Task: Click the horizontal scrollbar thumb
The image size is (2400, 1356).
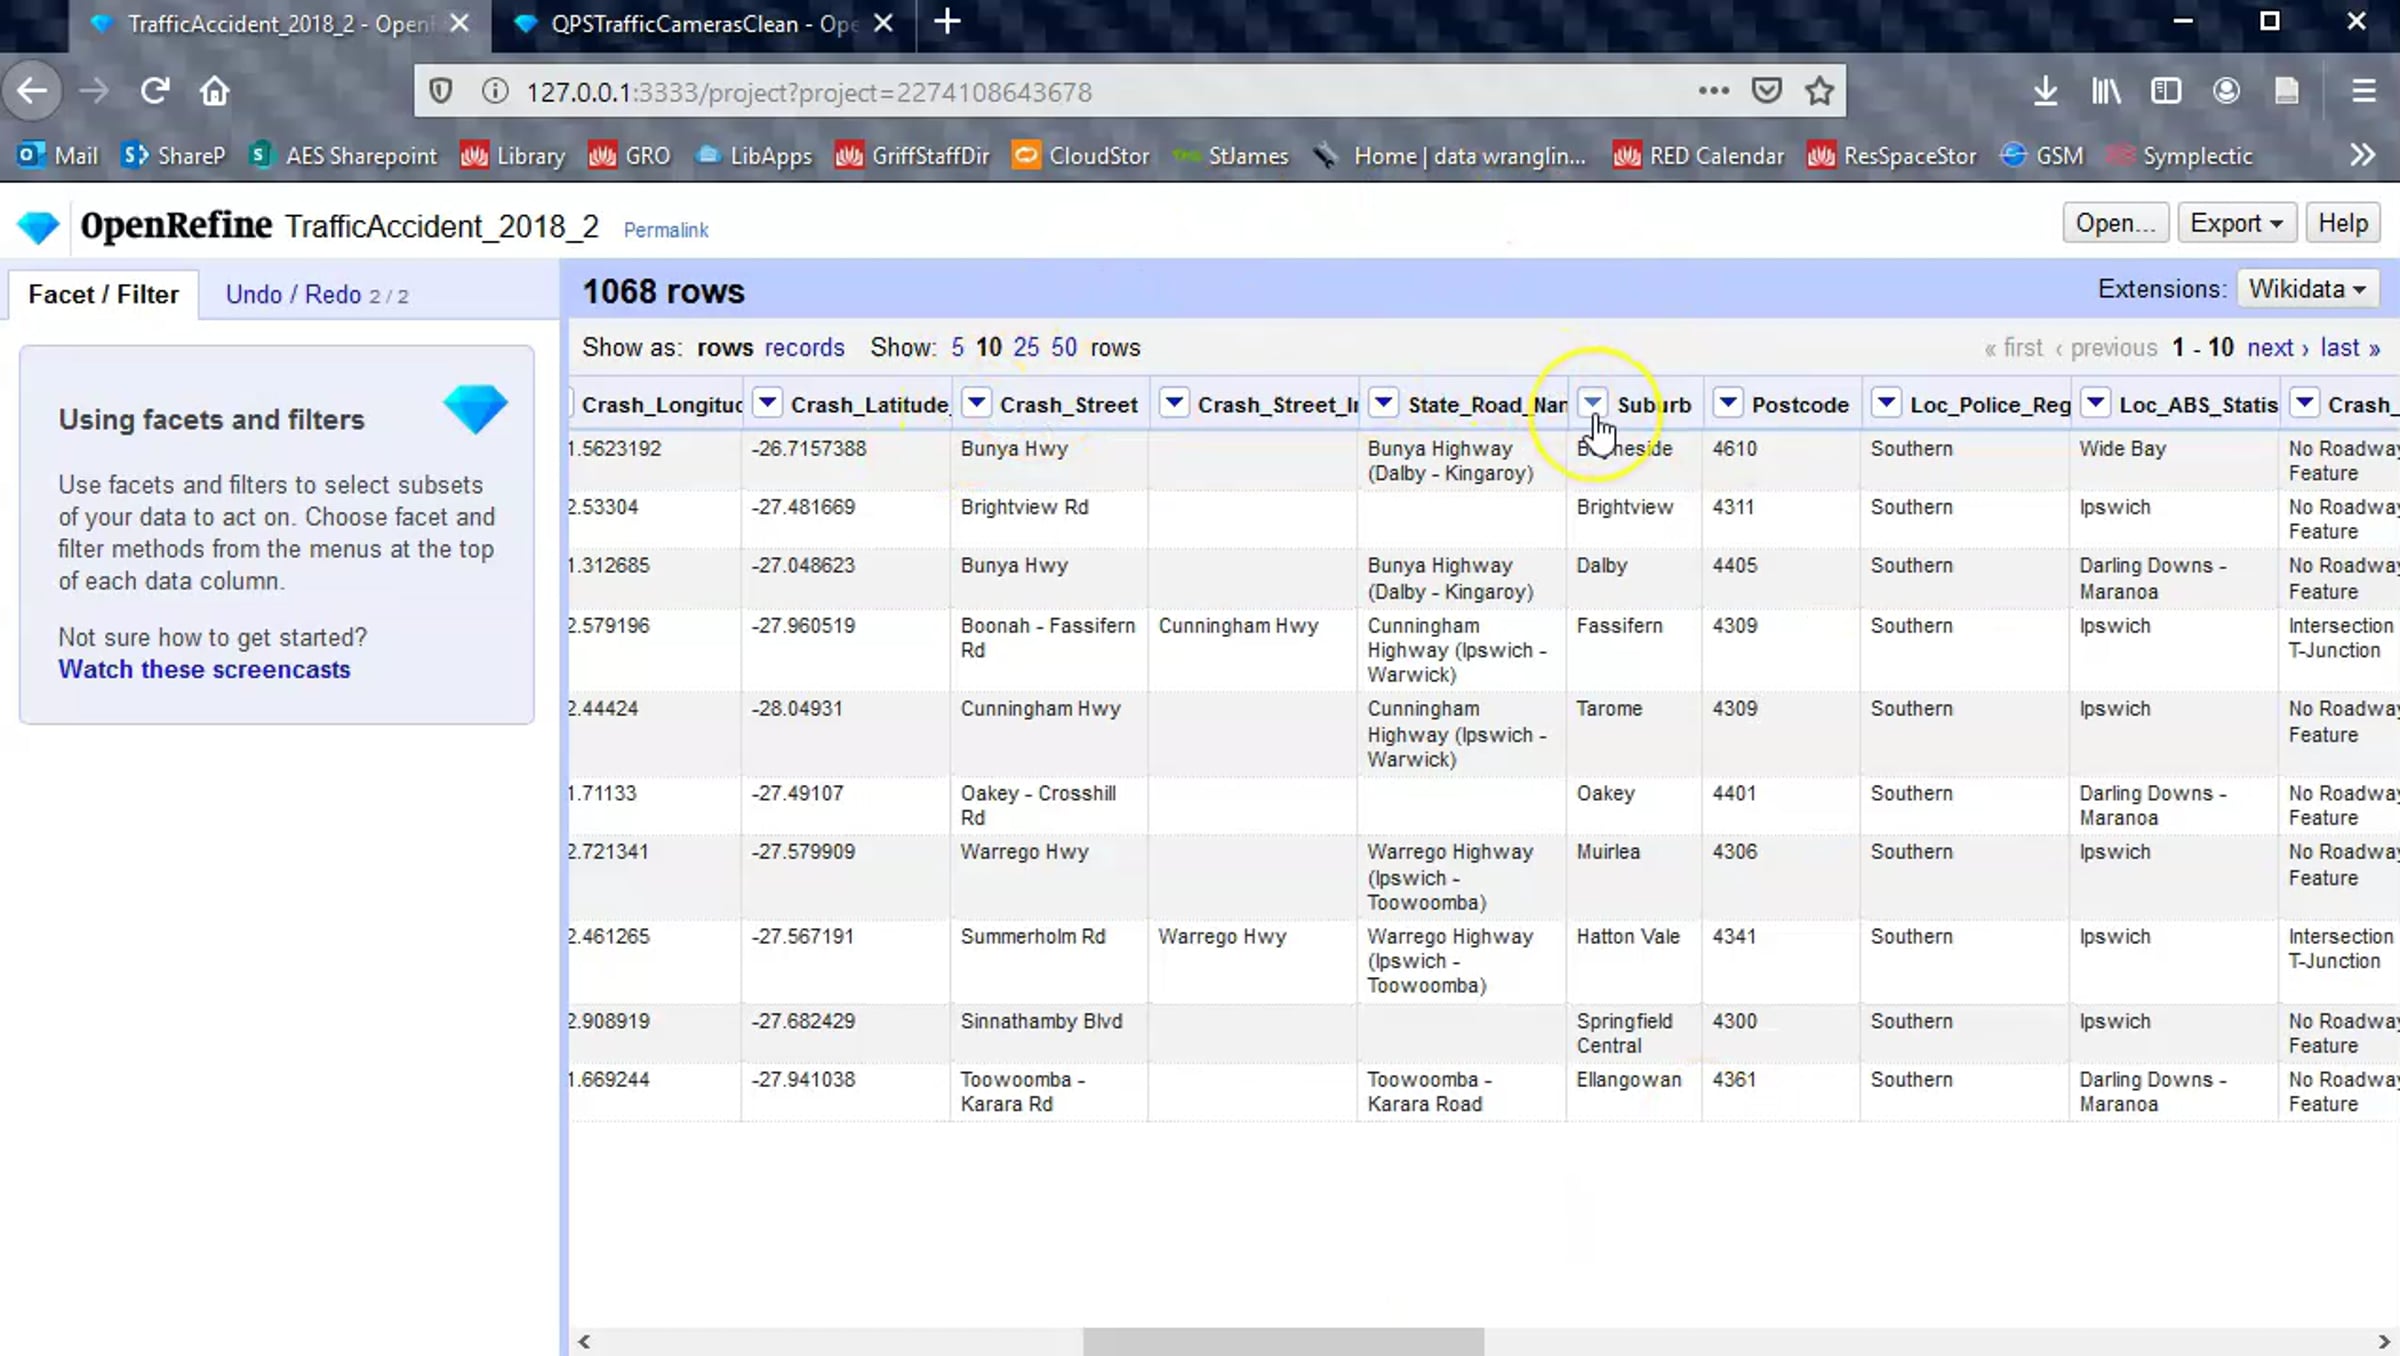Action: tap(1283, 1341)
